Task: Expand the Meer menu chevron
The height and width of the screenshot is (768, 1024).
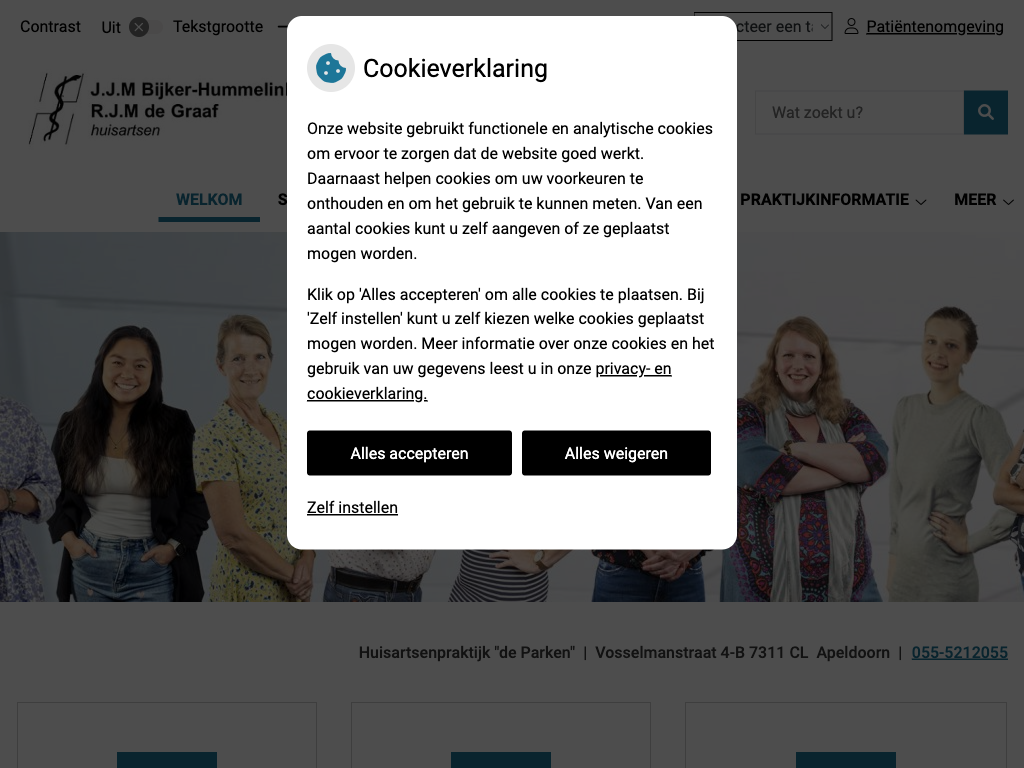Action: pos(1008,202)
